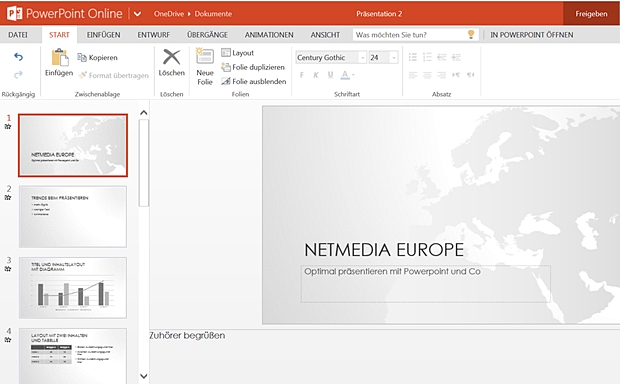Viewport: 620px width, 384px height.
Task: Apply the font color A swatch
Action: 345,75
